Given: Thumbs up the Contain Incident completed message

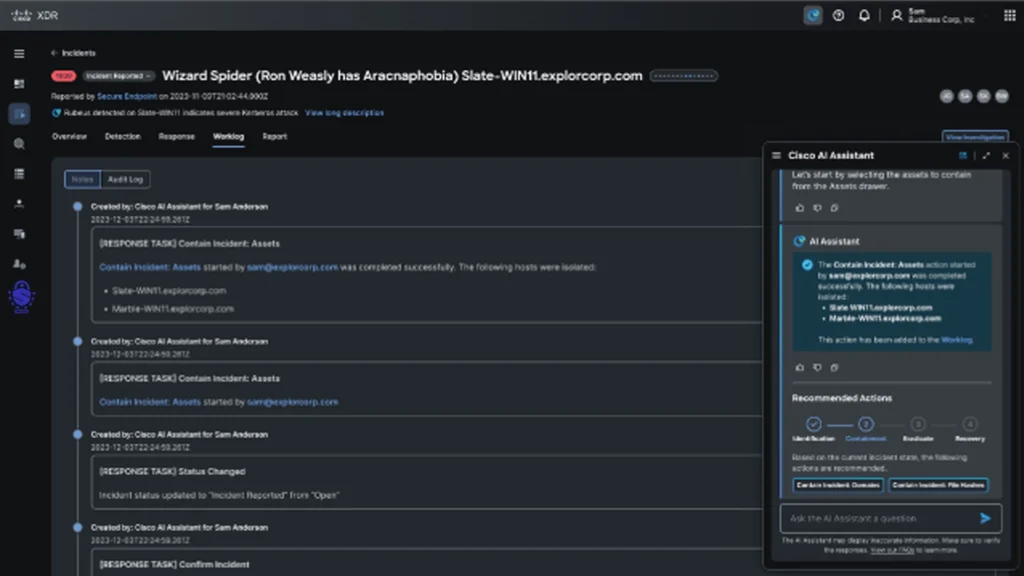Looking at the screenshot, I should tap(799, 368).
